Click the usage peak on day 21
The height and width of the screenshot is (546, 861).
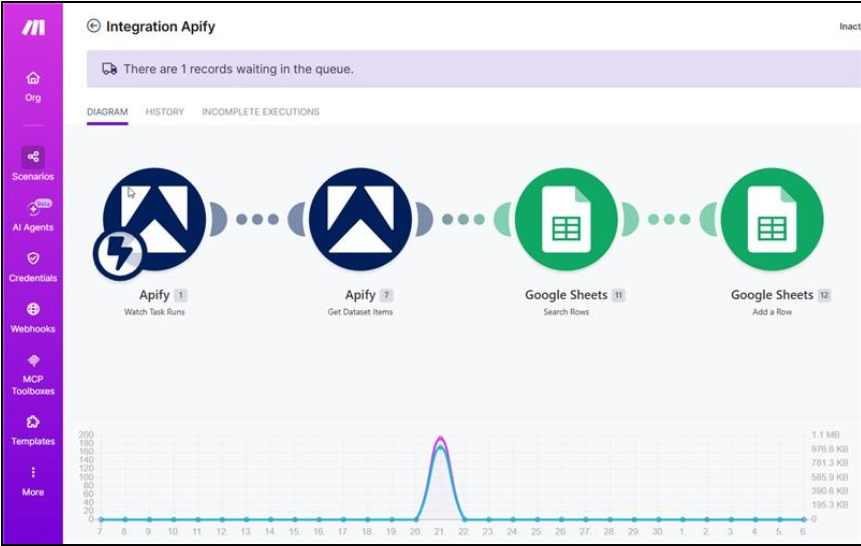[x=440, y=438]
